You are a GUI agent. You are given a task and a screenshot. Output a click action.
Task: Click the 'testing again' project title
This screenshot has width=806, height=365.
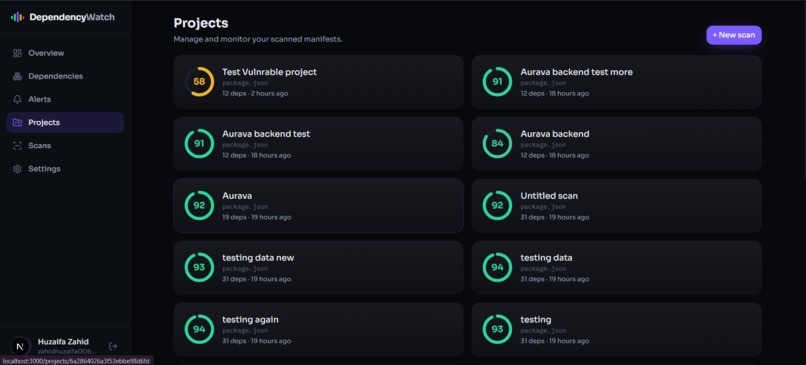(250, 320)
